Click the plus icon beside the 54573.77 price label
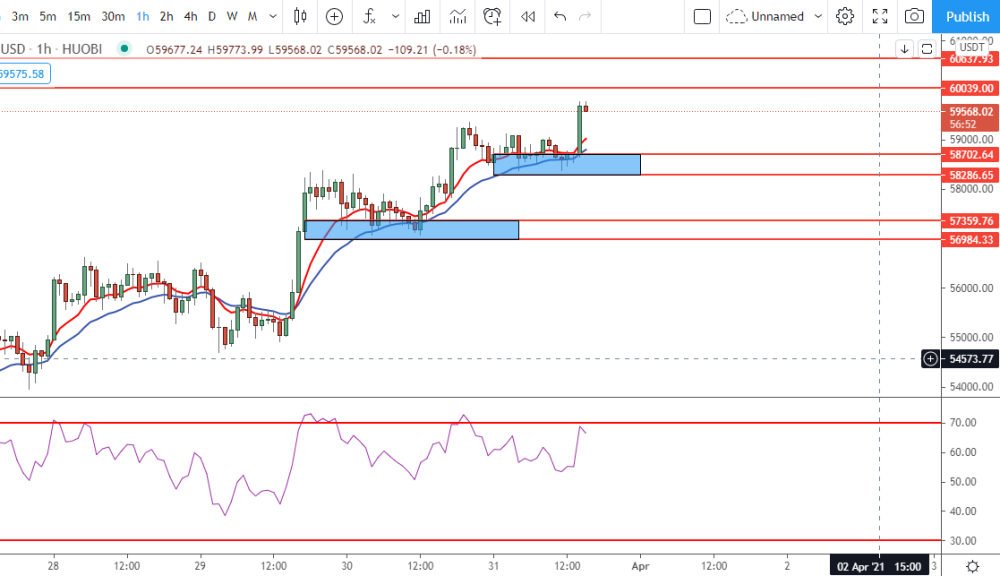1000x576 pixels. coord(930,359)
